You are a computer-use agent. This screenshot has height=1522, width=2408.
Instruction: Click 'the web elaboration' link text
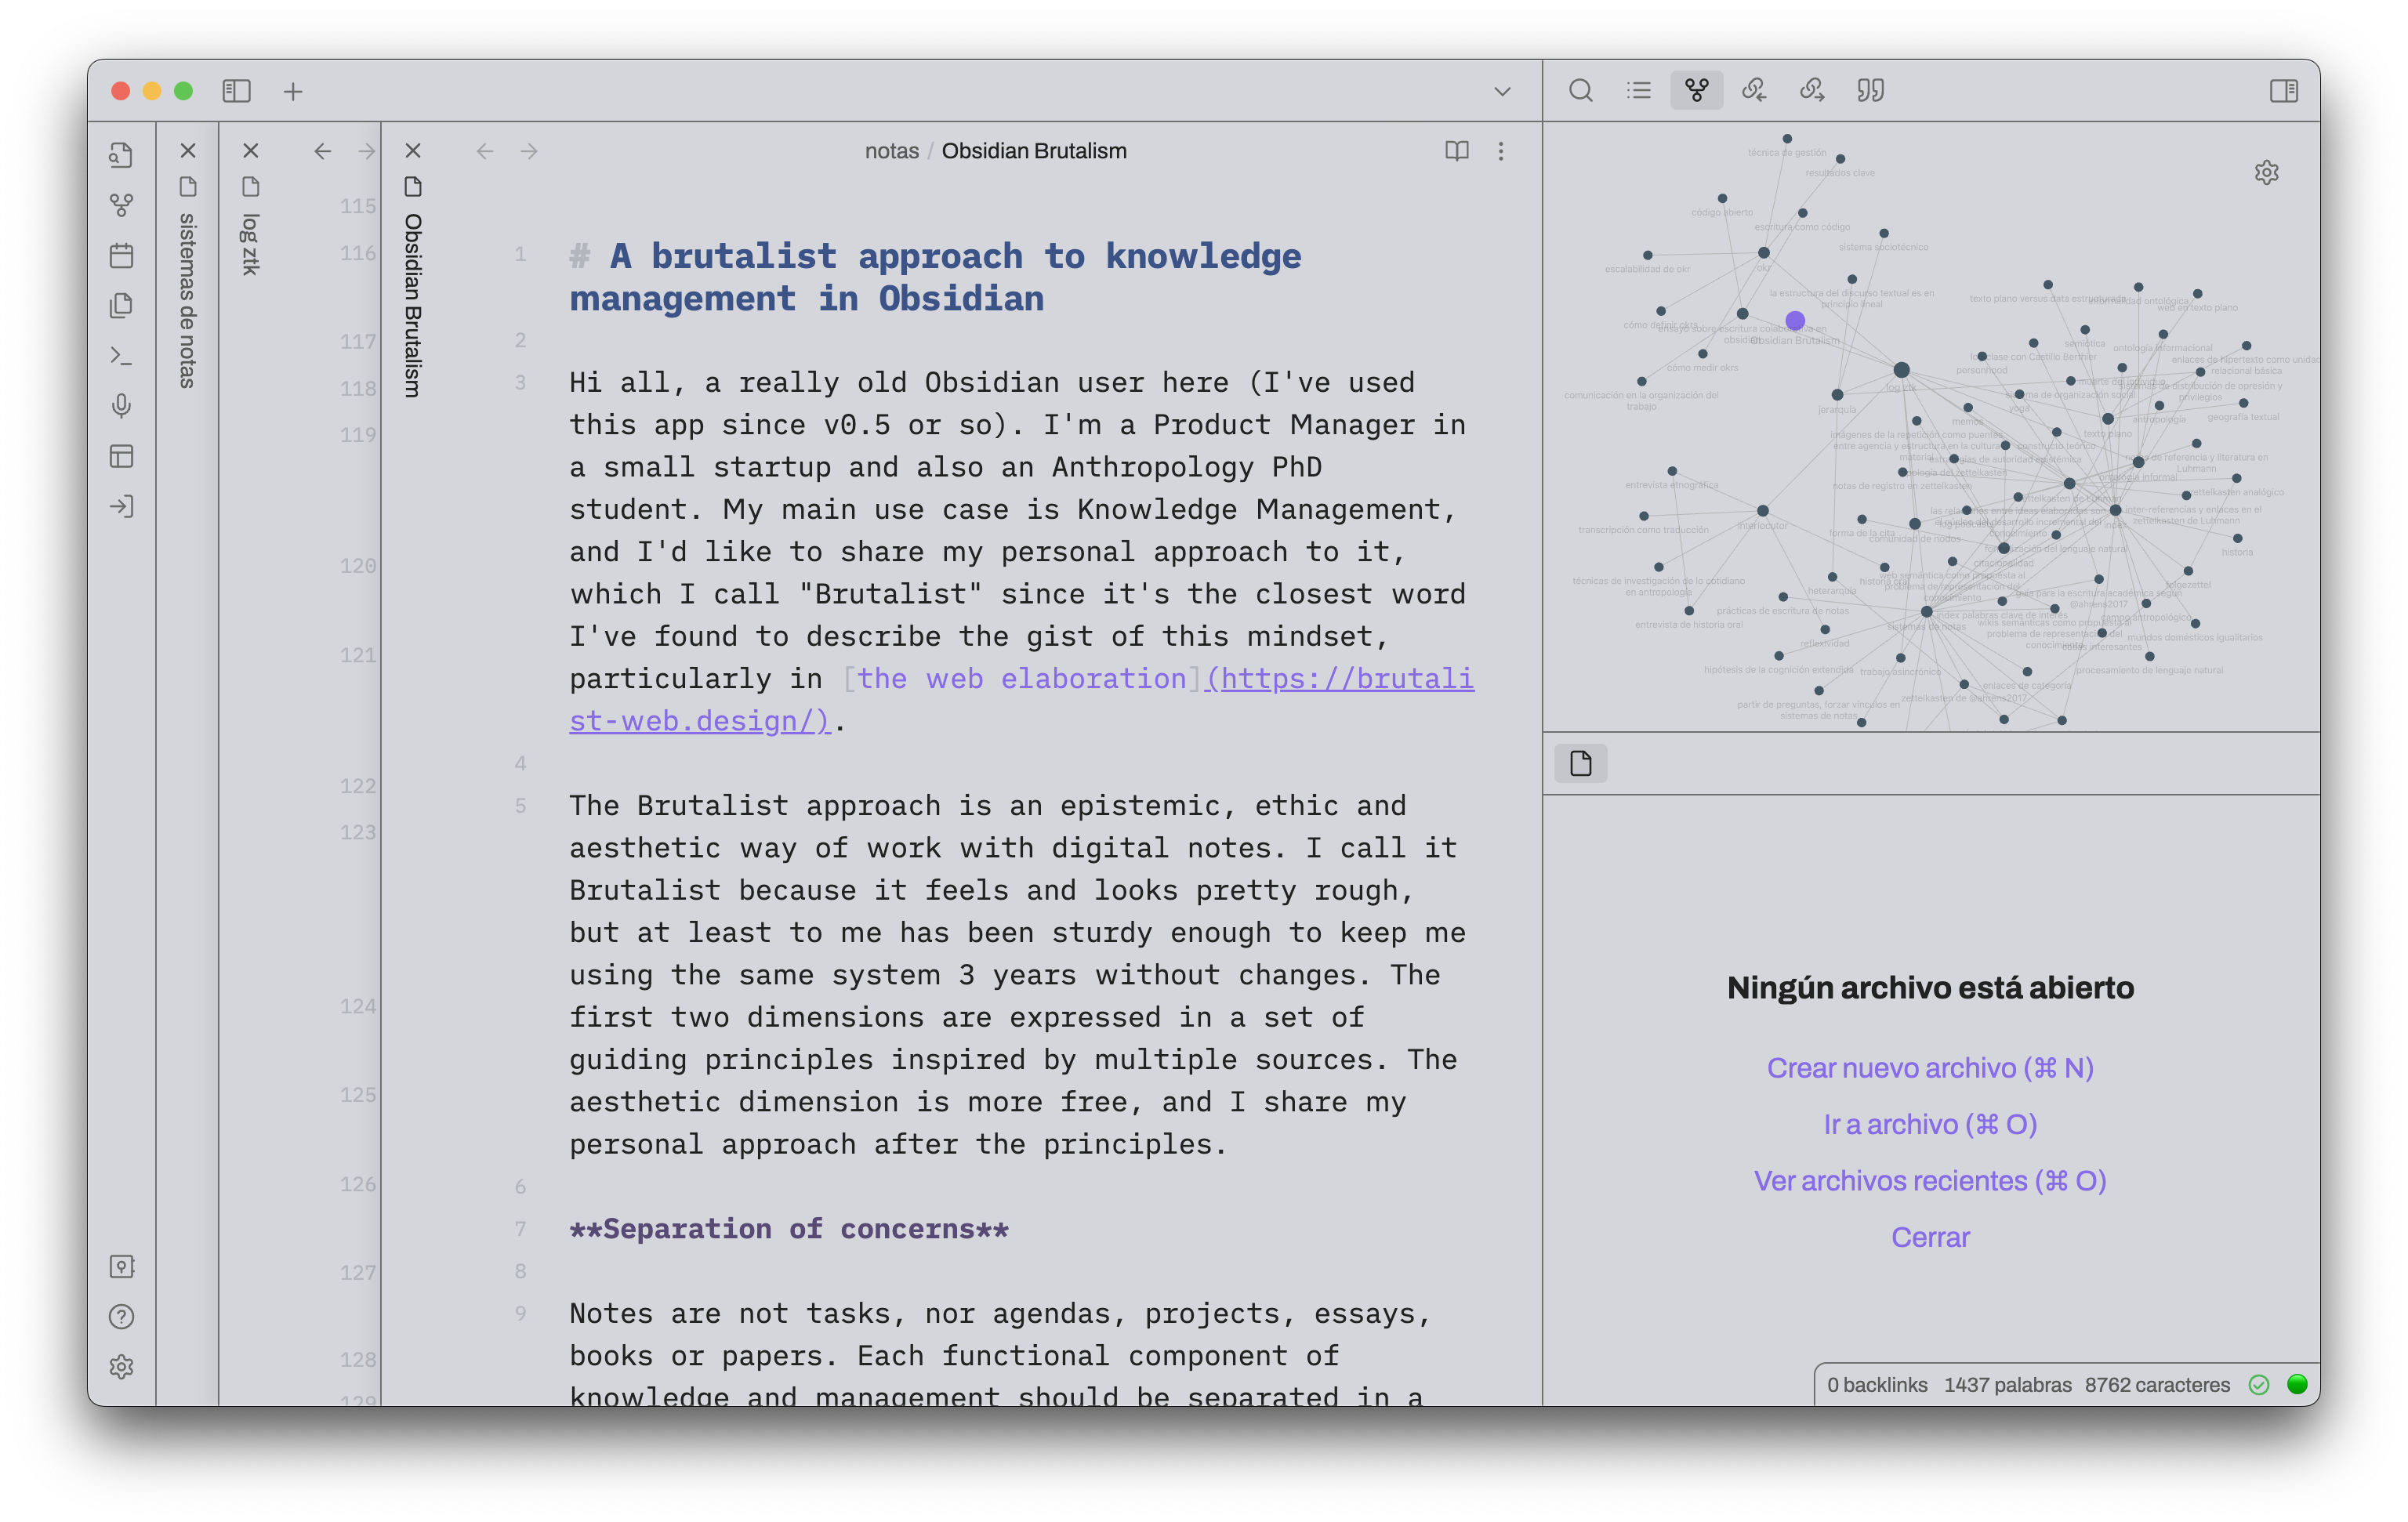point(1021,679)
